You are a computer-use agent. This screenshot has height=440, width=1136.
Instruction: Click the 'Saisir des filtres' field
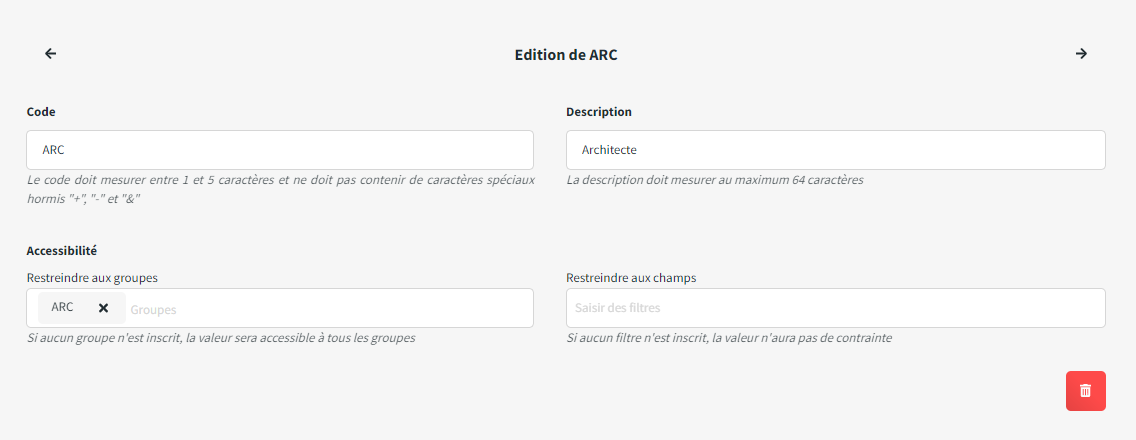tap(835, 308)
